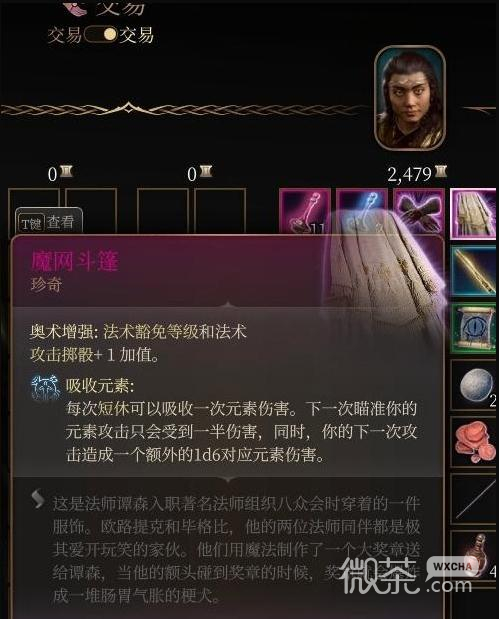Image resolution: width=499 pixels, height=619 pixels.
Task: Select the highlighted Weave cloak item
Action: [x=474, y=214]
